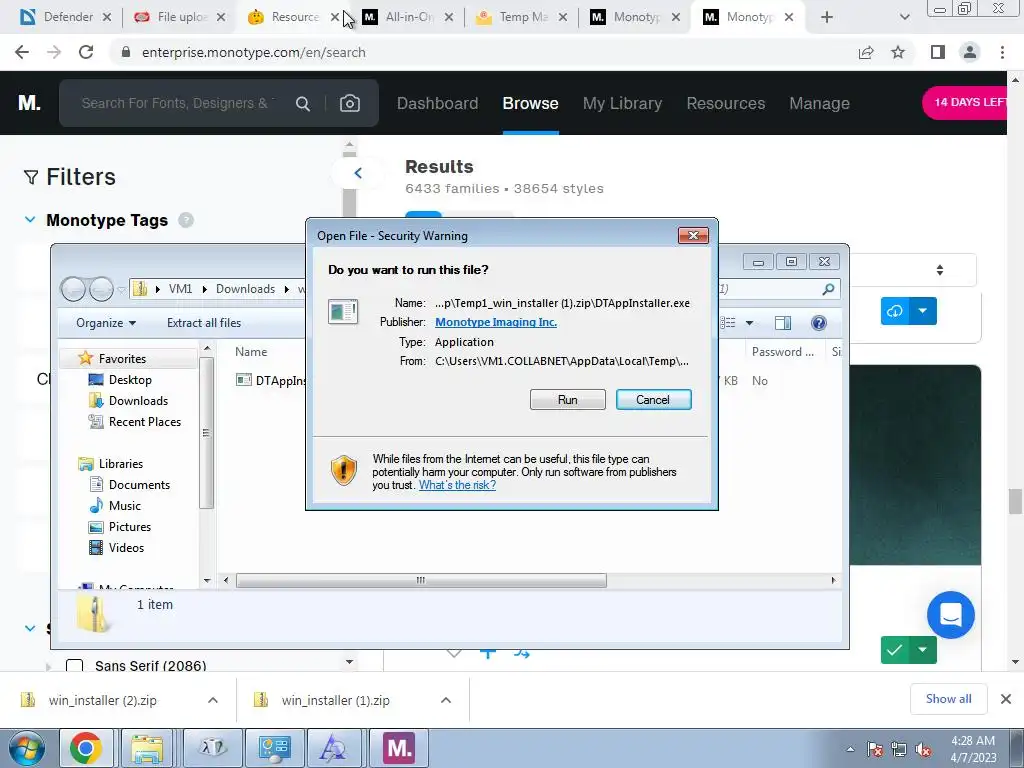Click the win_installer (1).zip download item
Screen dimensions: 1024x768
335,700
